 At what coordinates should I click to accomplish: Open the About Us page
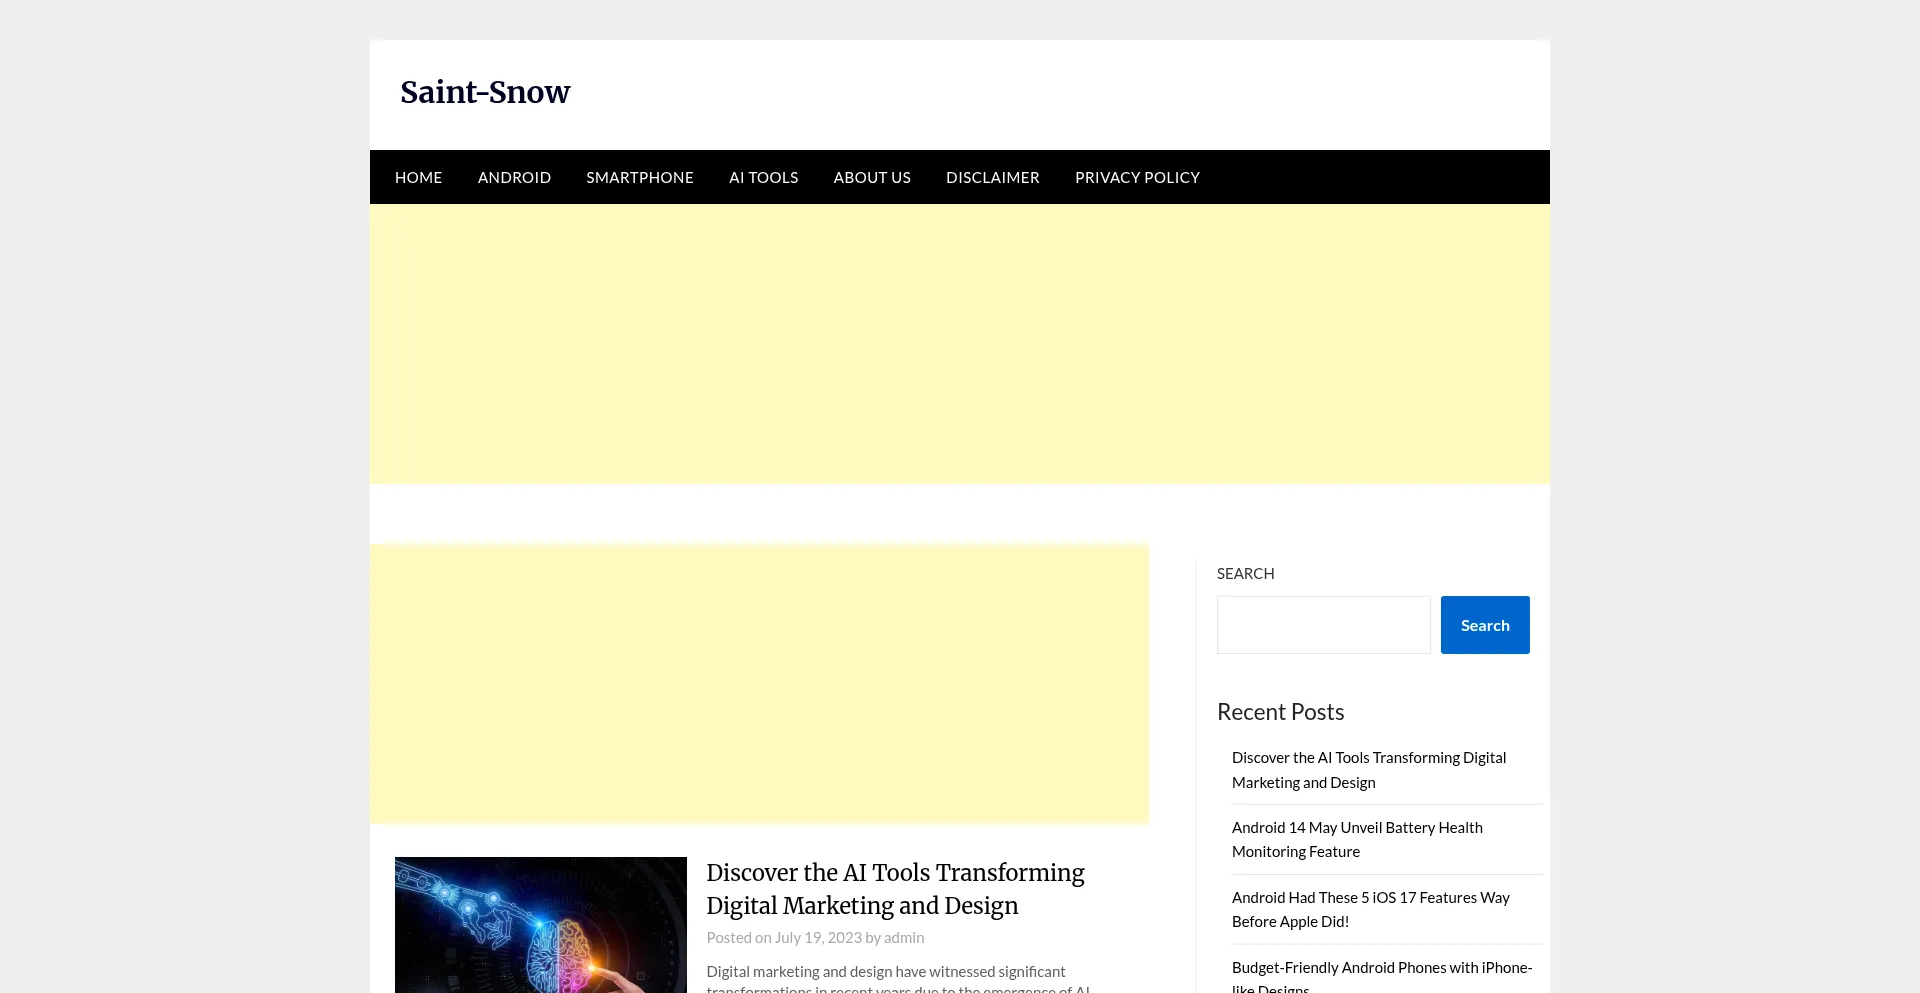pos(872,177)
